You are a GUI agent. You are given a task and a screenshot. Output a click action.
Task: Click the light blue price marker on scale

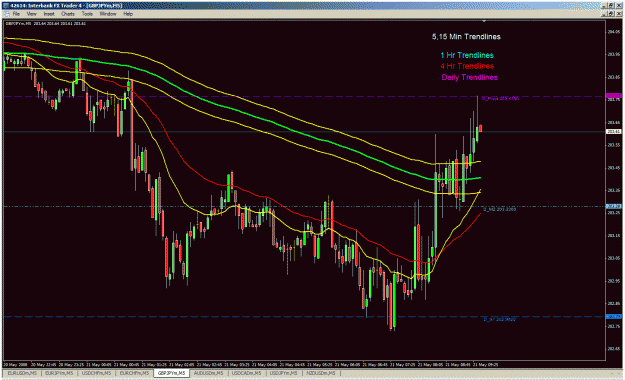tap(613, 206)
